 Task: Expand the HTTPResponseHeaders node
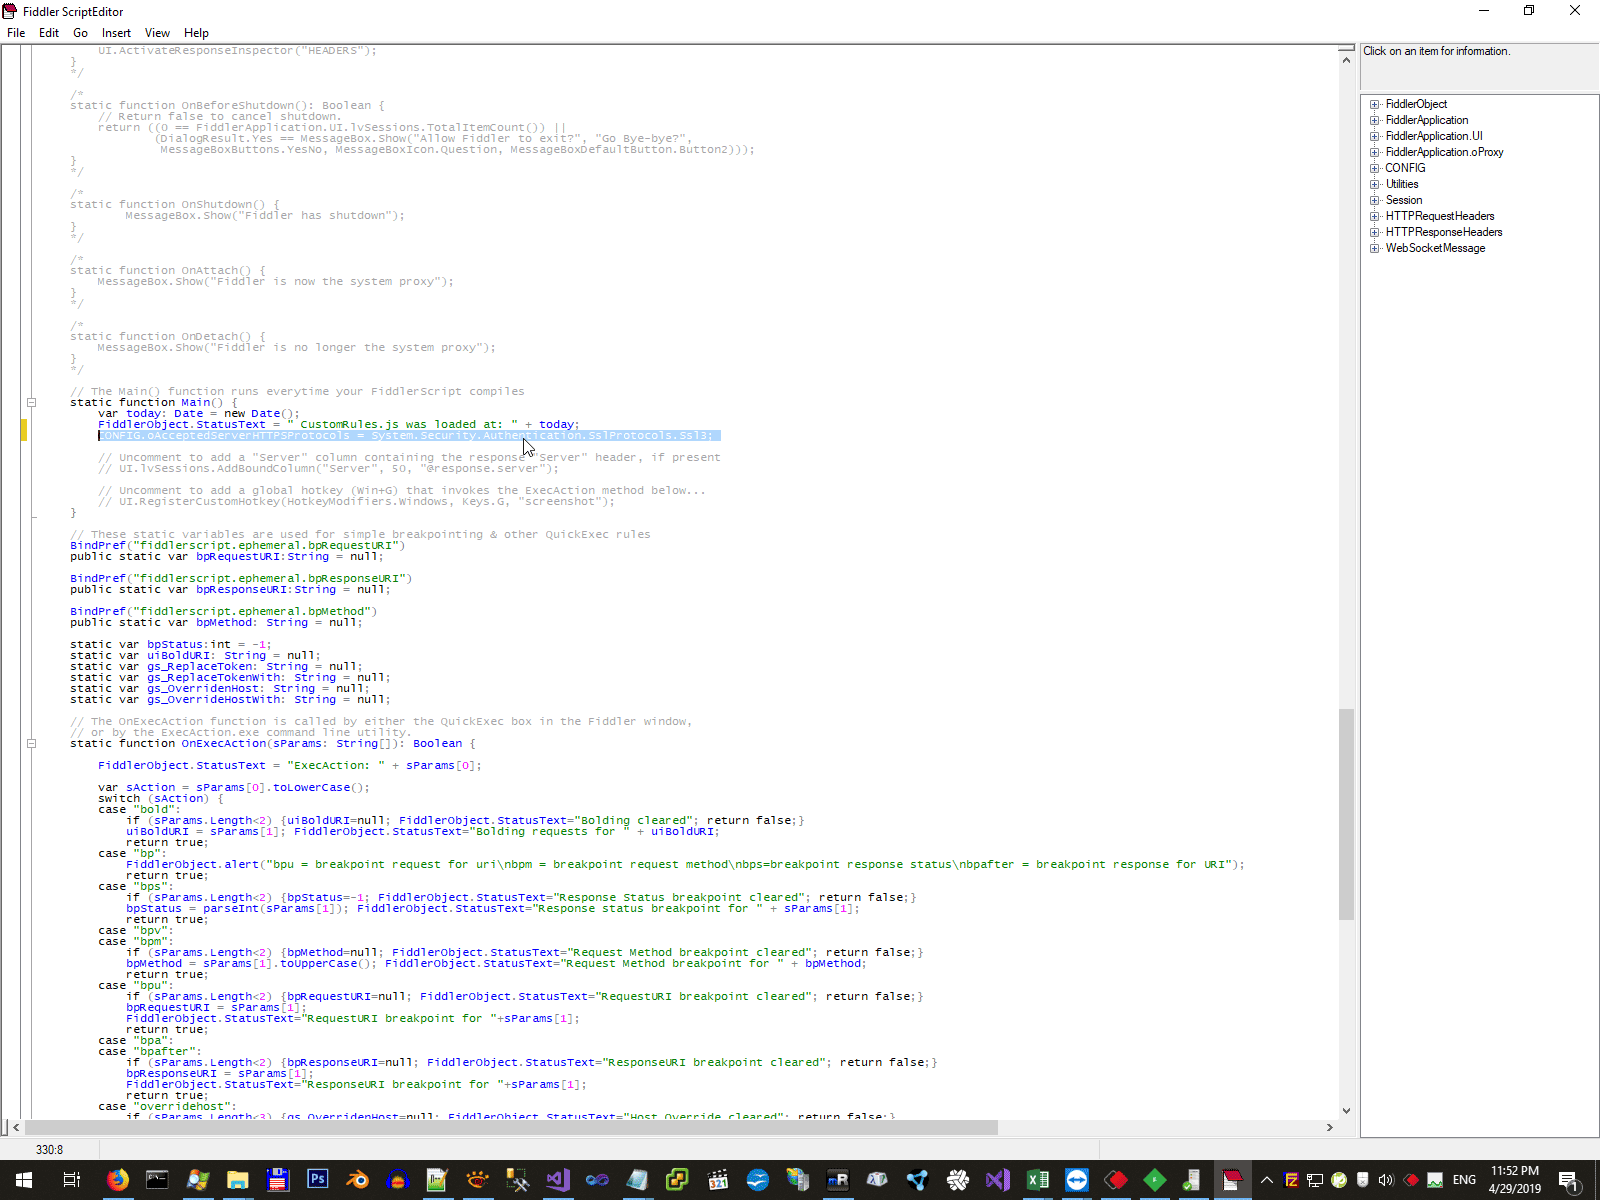point(1375,233)
